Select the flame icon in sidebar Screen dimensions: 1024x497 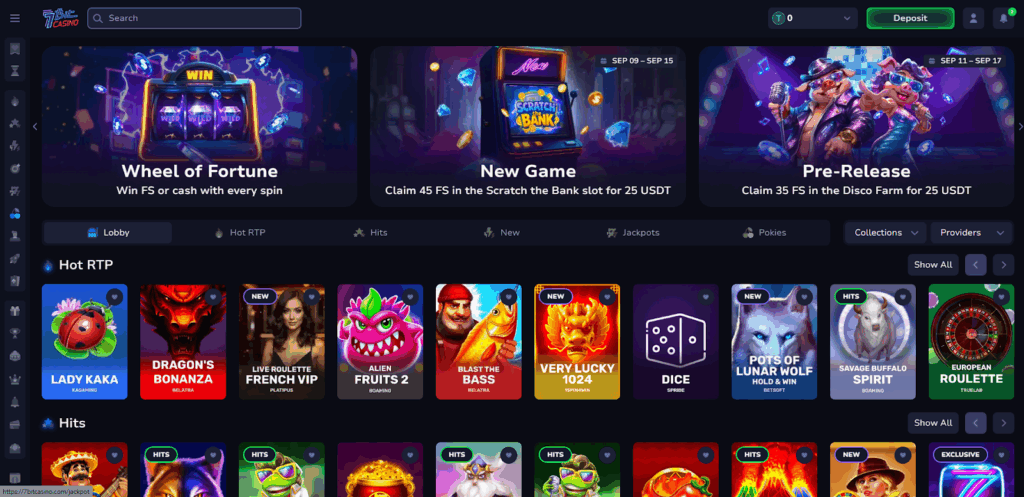pyautogui.click(x=15, y=101)
